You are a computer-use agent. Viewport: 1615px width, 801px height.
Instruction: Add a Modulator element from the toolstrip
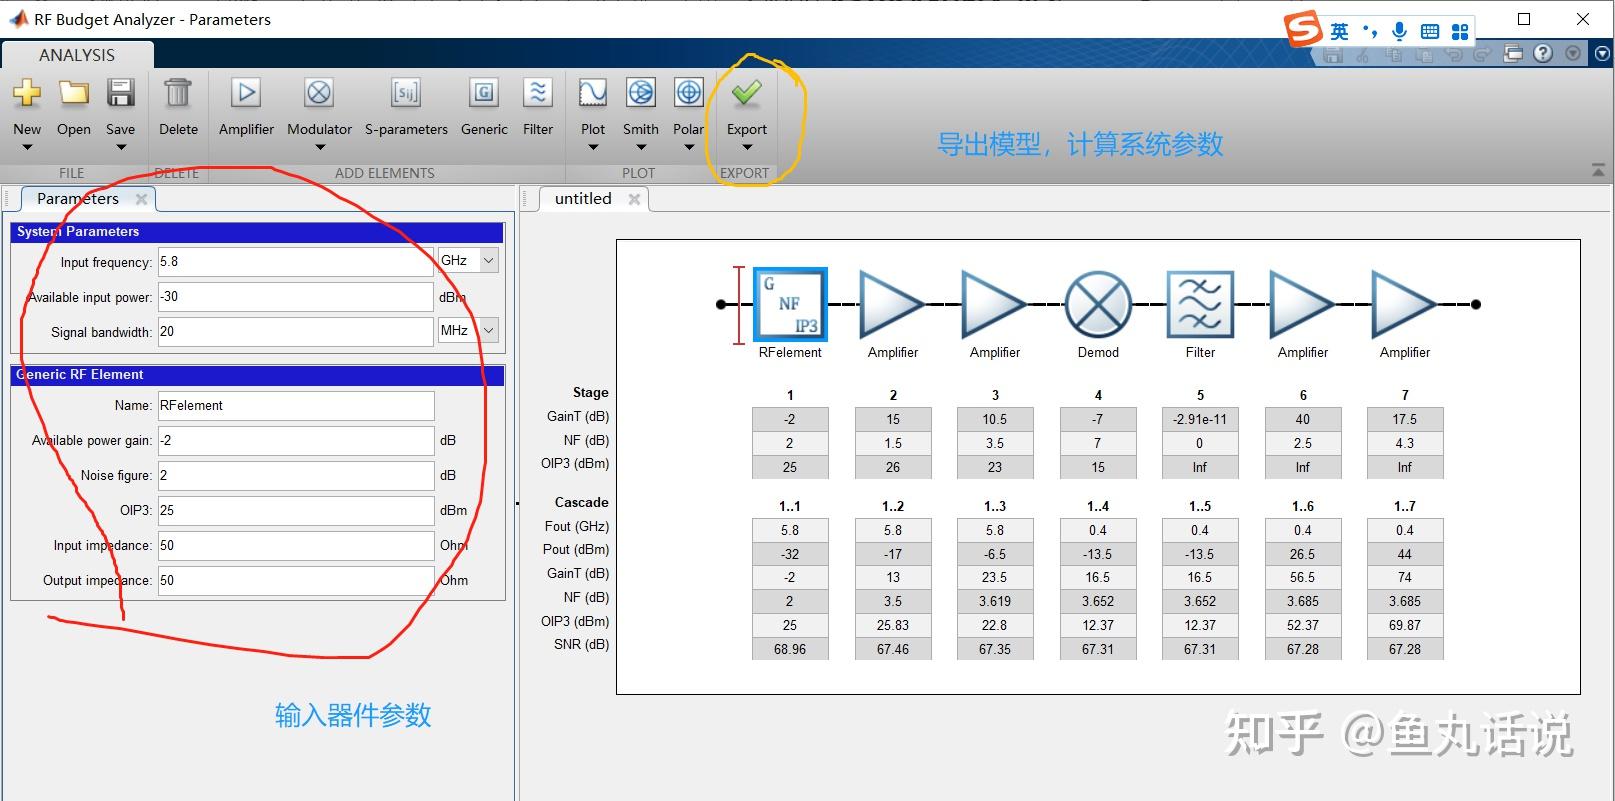tap(319, 93)
